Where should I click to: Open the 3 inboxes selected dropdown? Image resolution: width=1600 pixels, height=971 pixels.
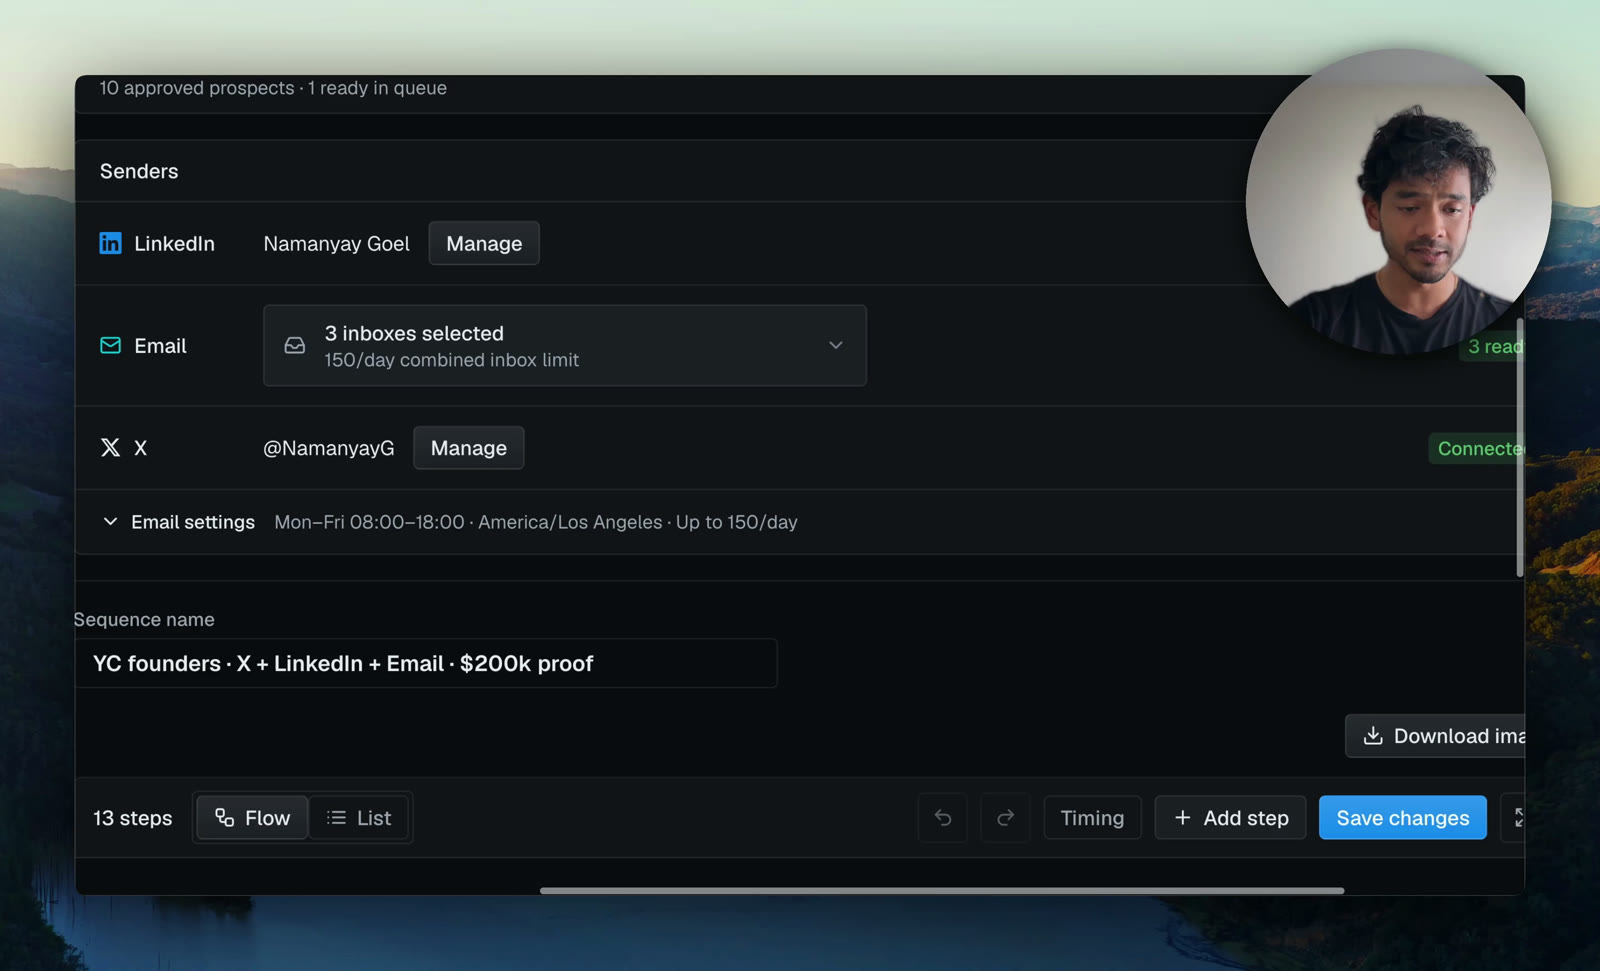[564, 345]
